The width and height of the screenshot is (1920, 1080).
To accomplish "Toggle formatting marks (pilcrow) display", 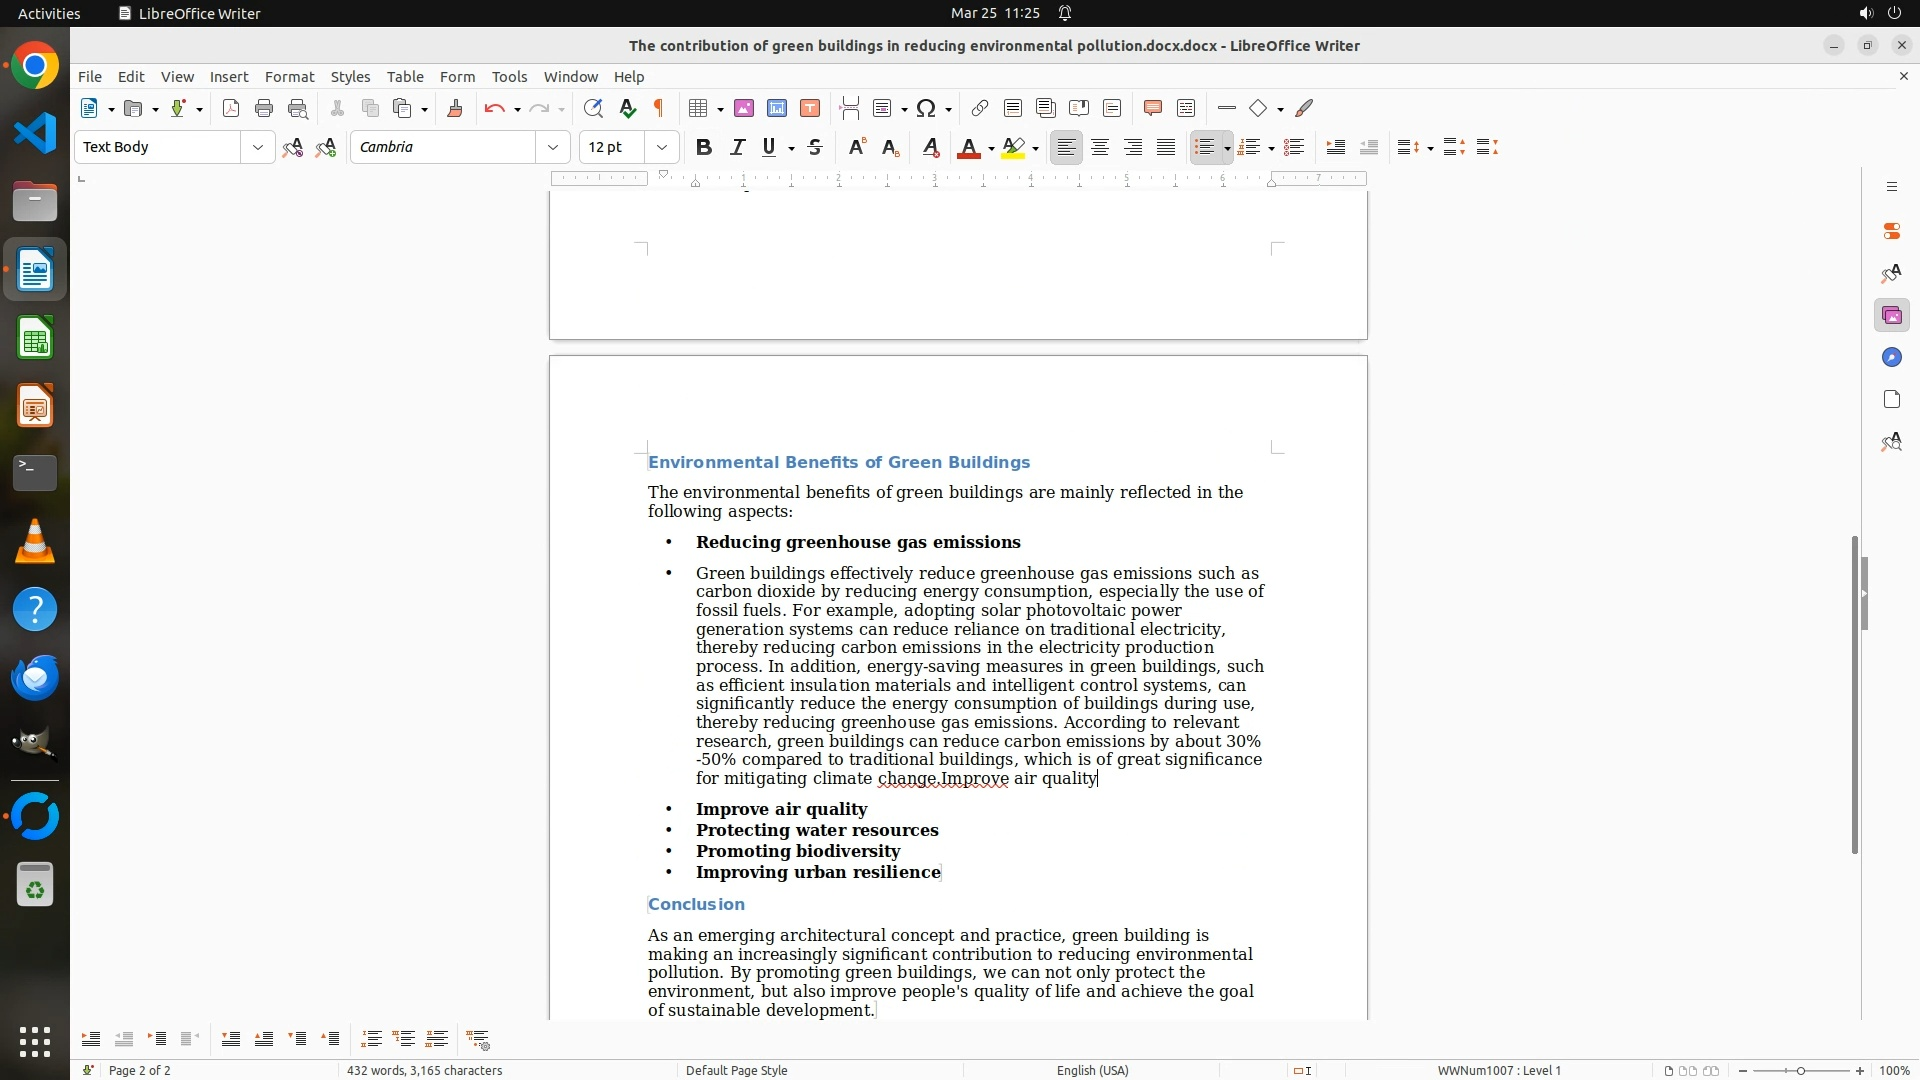I will coord(659,109).
